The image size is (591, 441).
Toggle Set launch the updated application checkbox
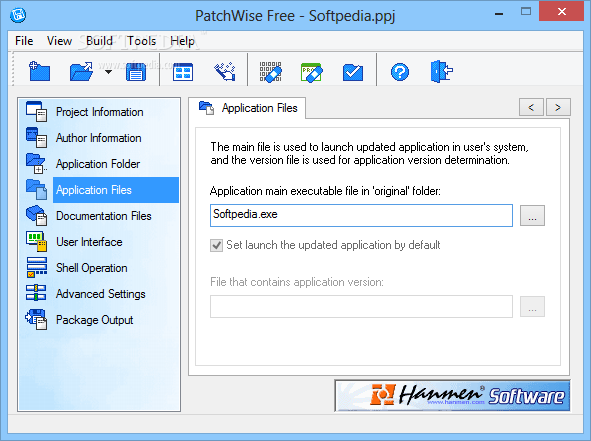(x=216, y=245)
